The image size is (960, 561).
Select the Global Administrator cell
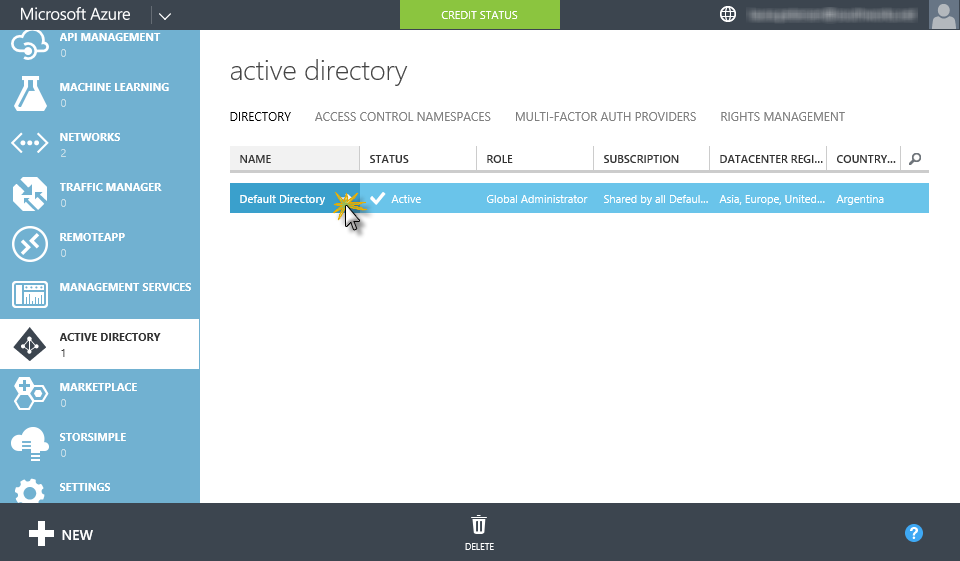pyautogui.click(x=537, y=199)
